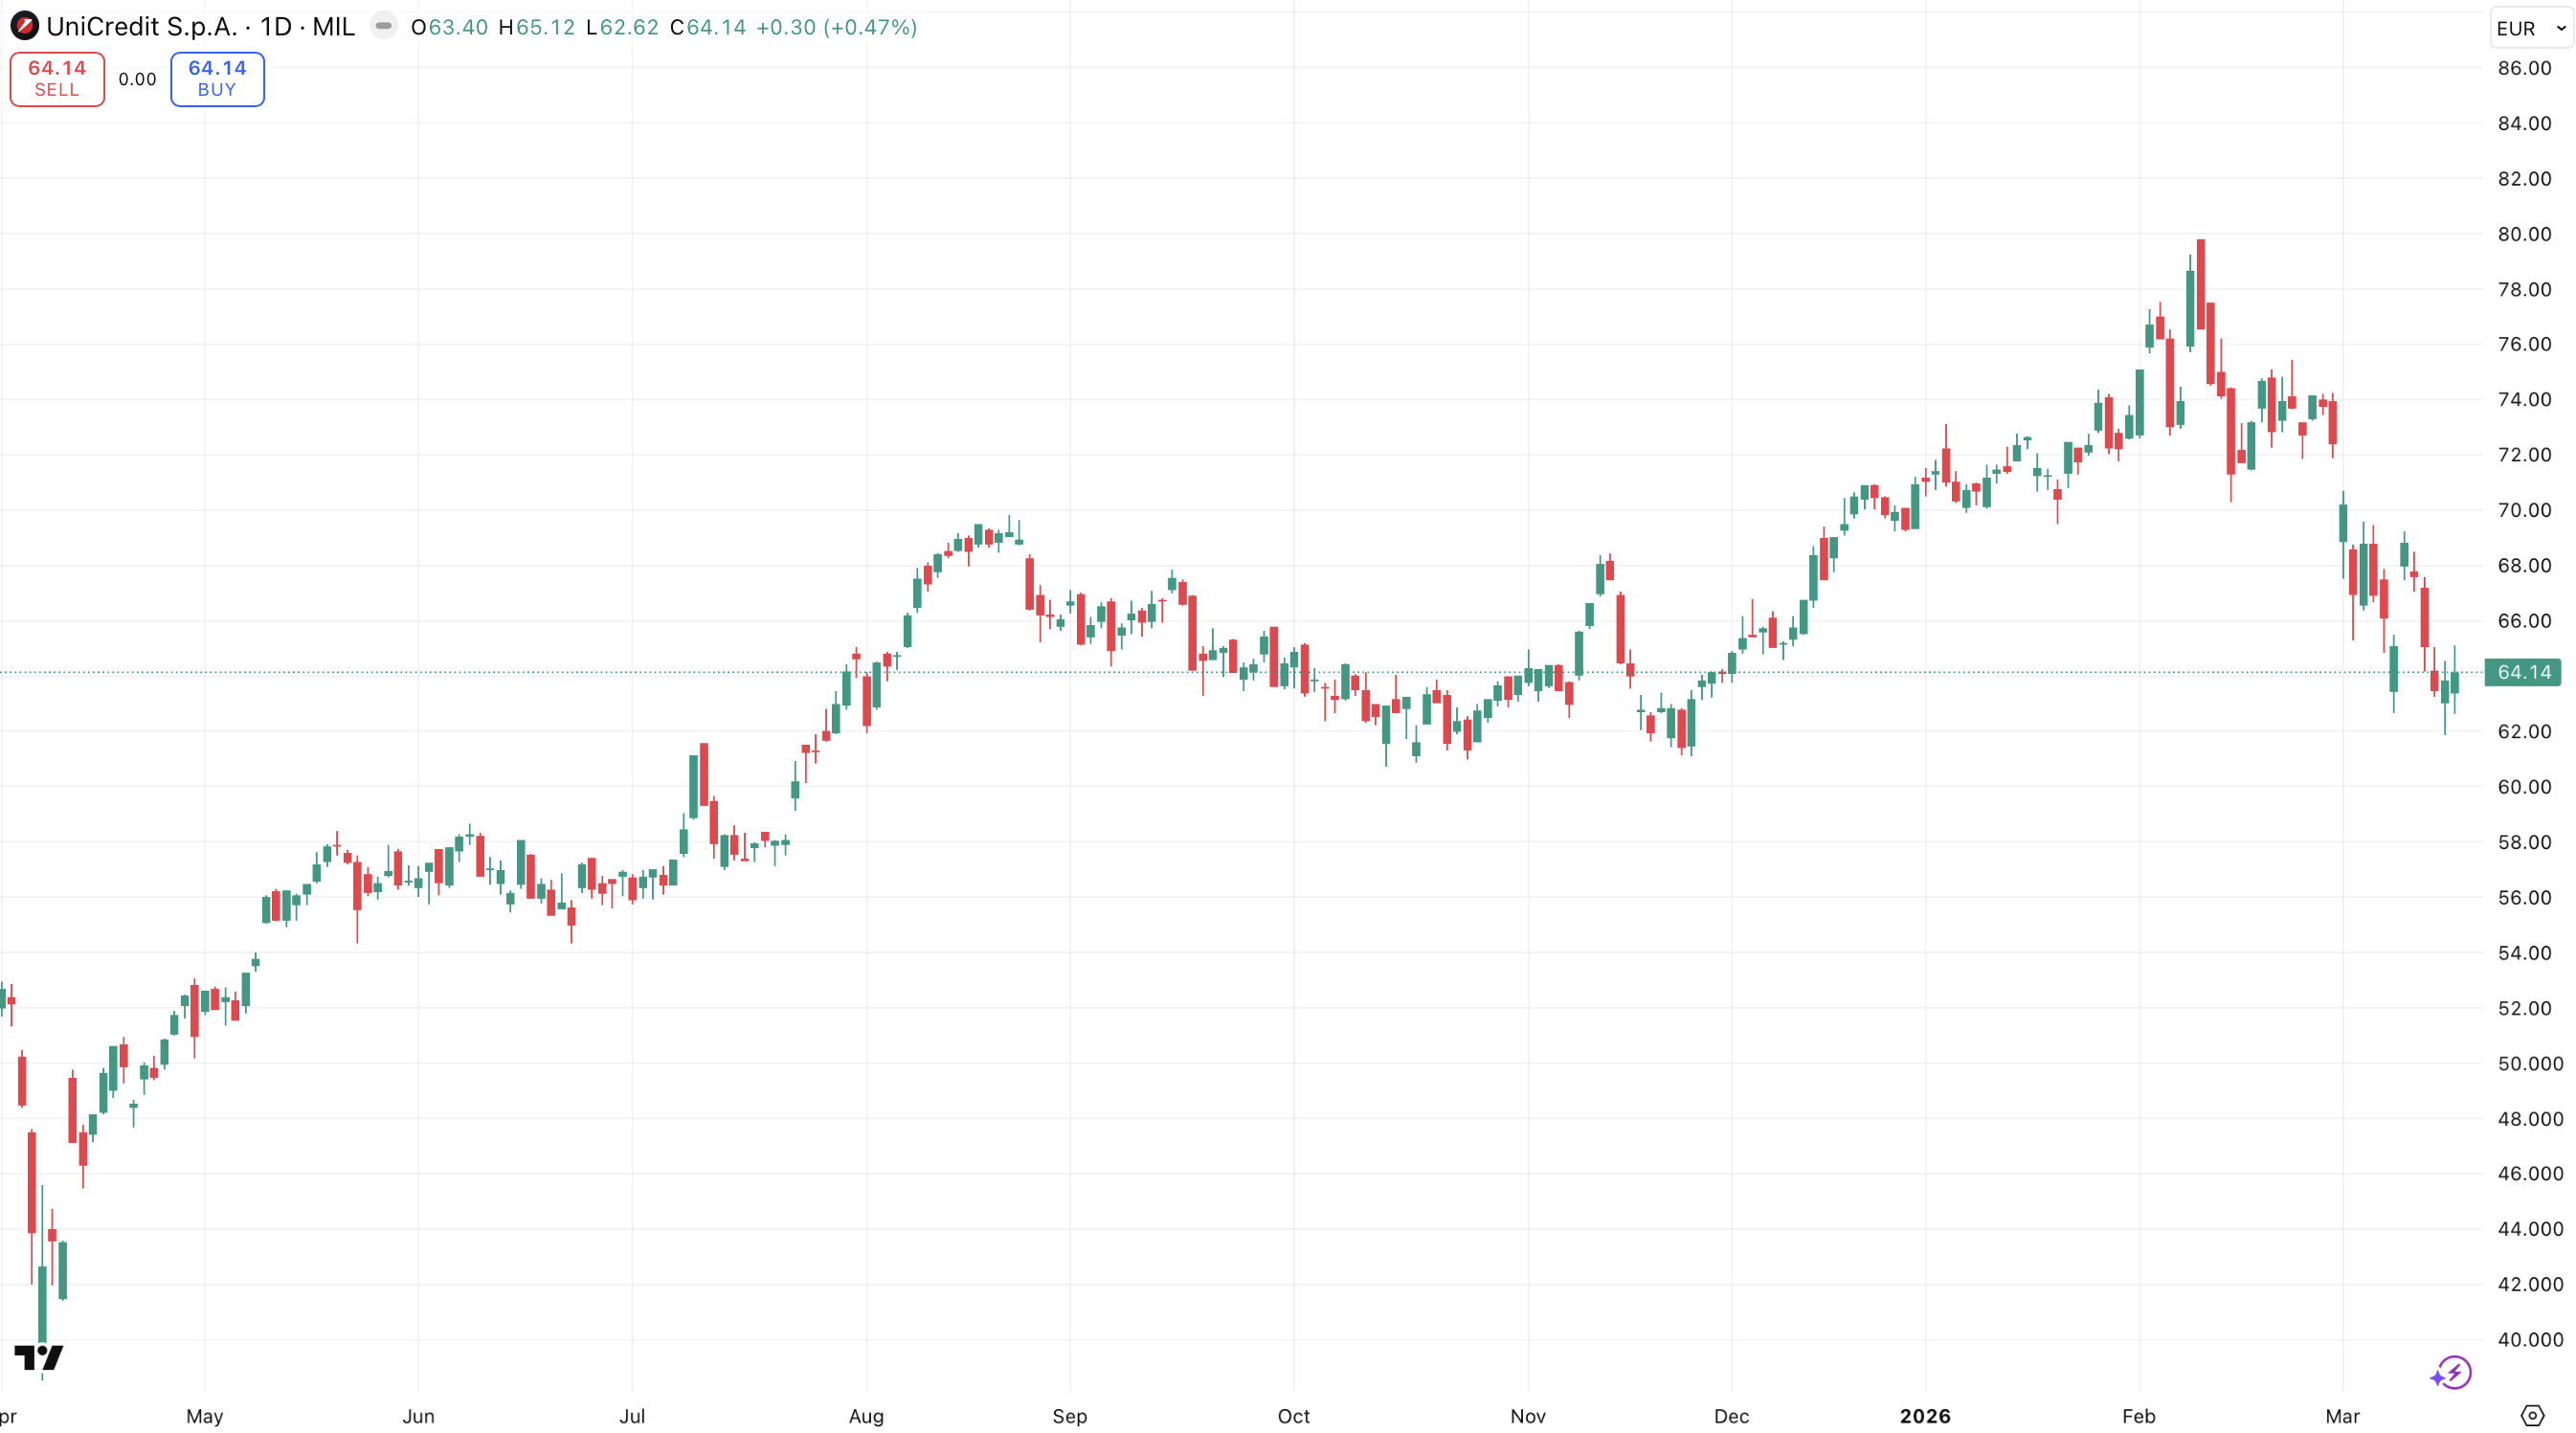Open the EUR currency dropdown
This screenshot has height=1433, width=2576.
[x=2530, y=28]
